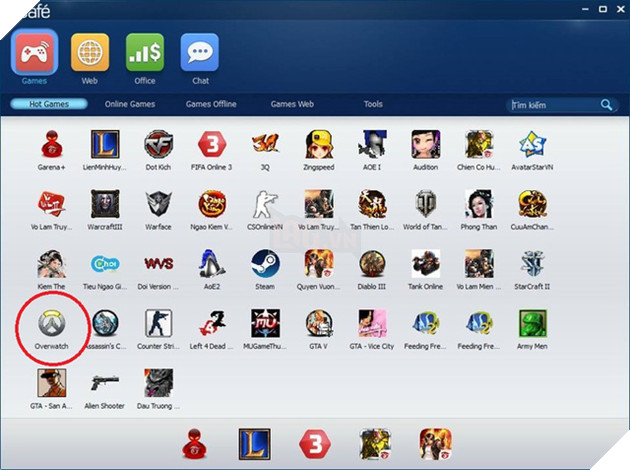
Task: Select the Diablo III icon
Action: pyautogui.click(x=372, y=265)
